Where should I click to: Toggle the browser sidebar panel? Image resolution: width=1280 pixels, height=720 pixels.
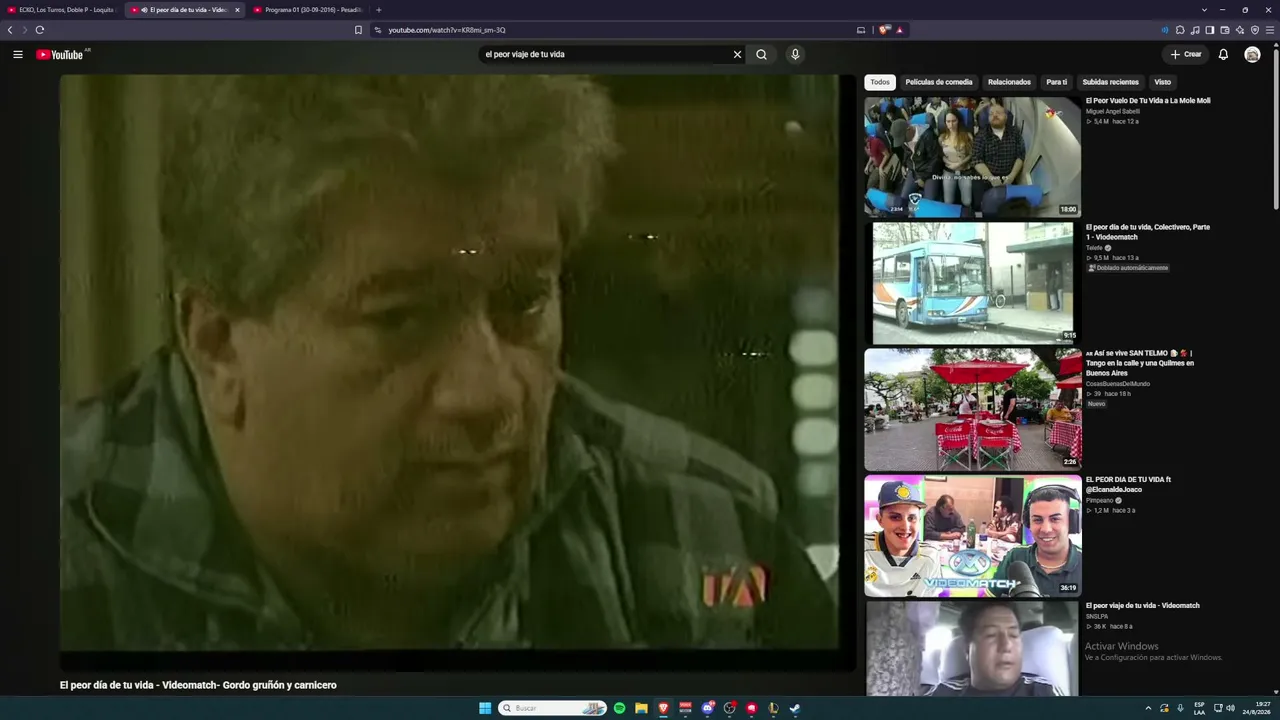(1210, 30)
